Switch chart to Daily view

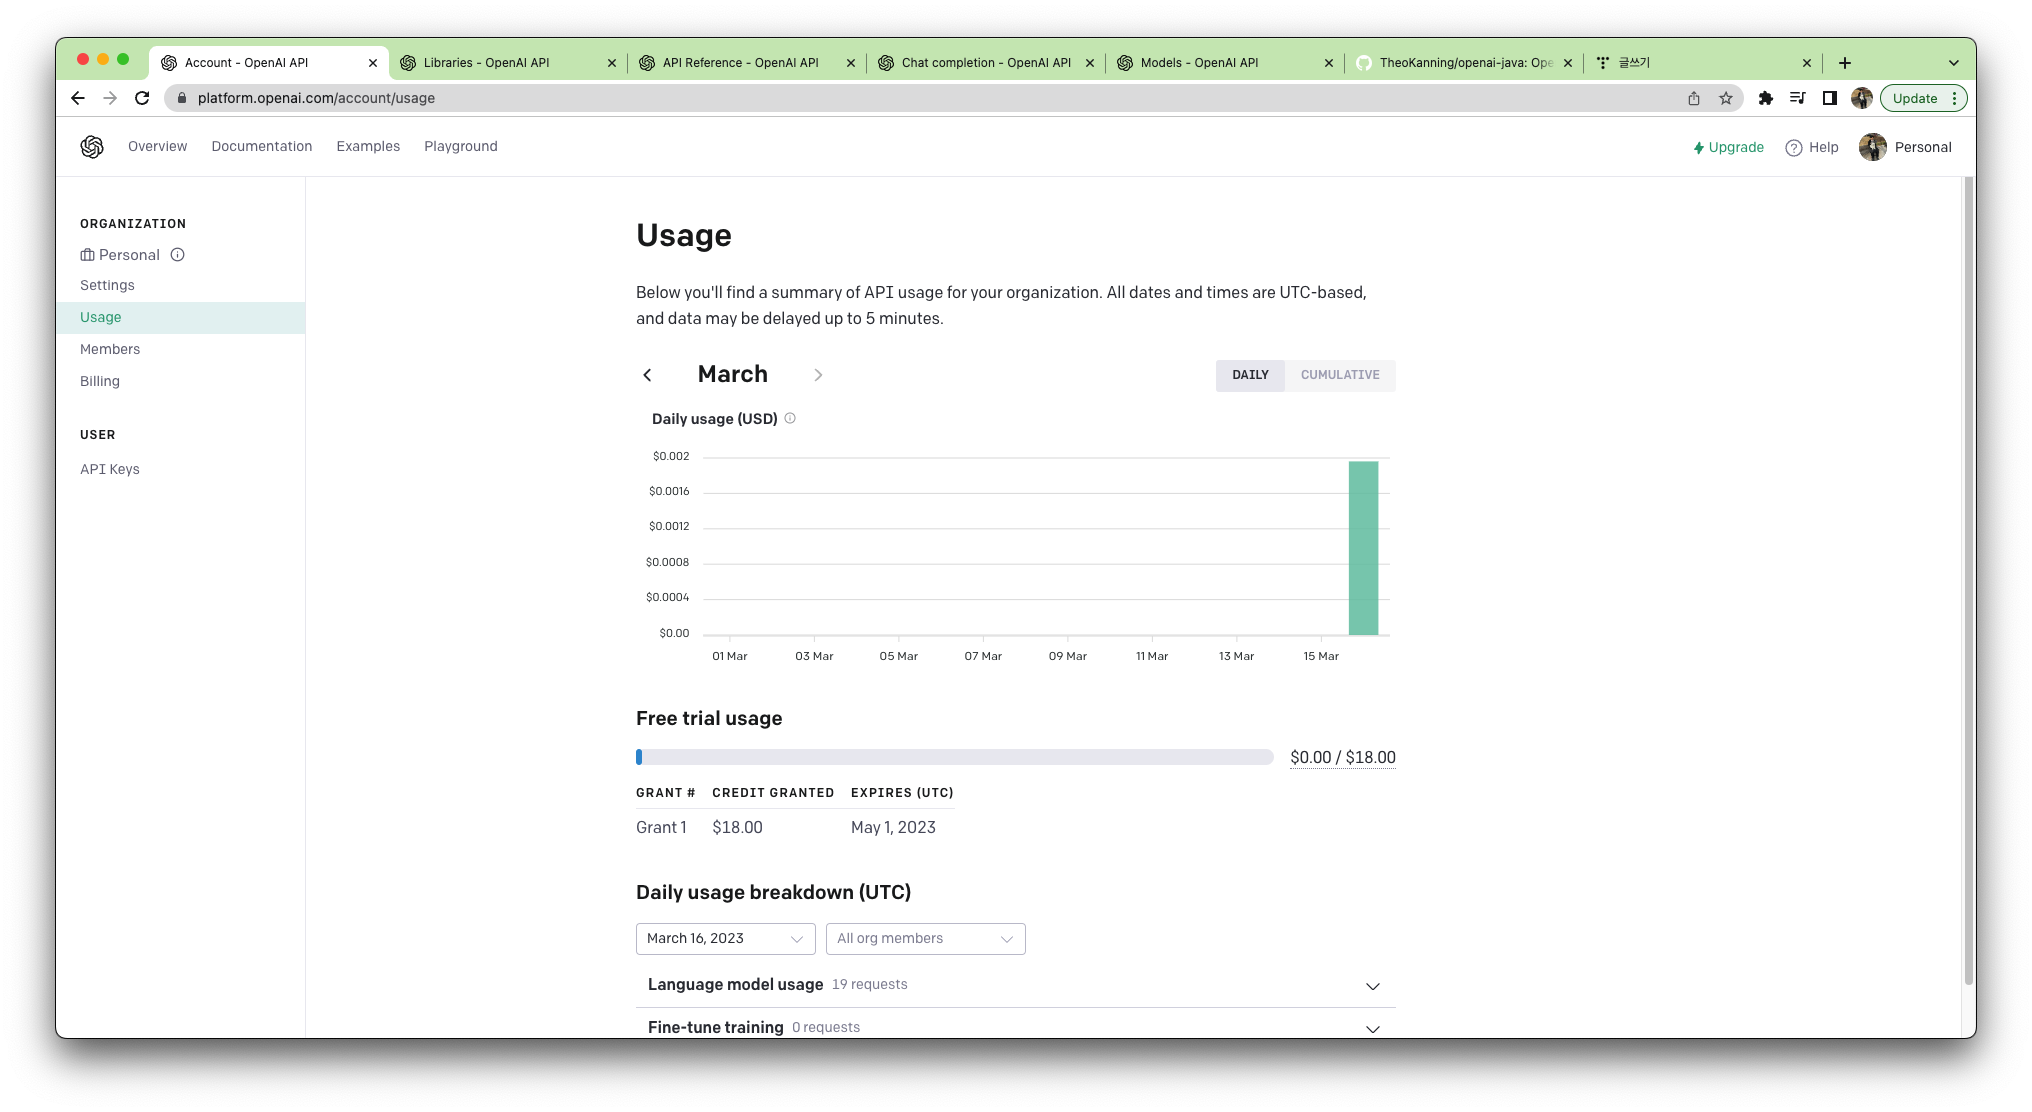point(1250,375)
